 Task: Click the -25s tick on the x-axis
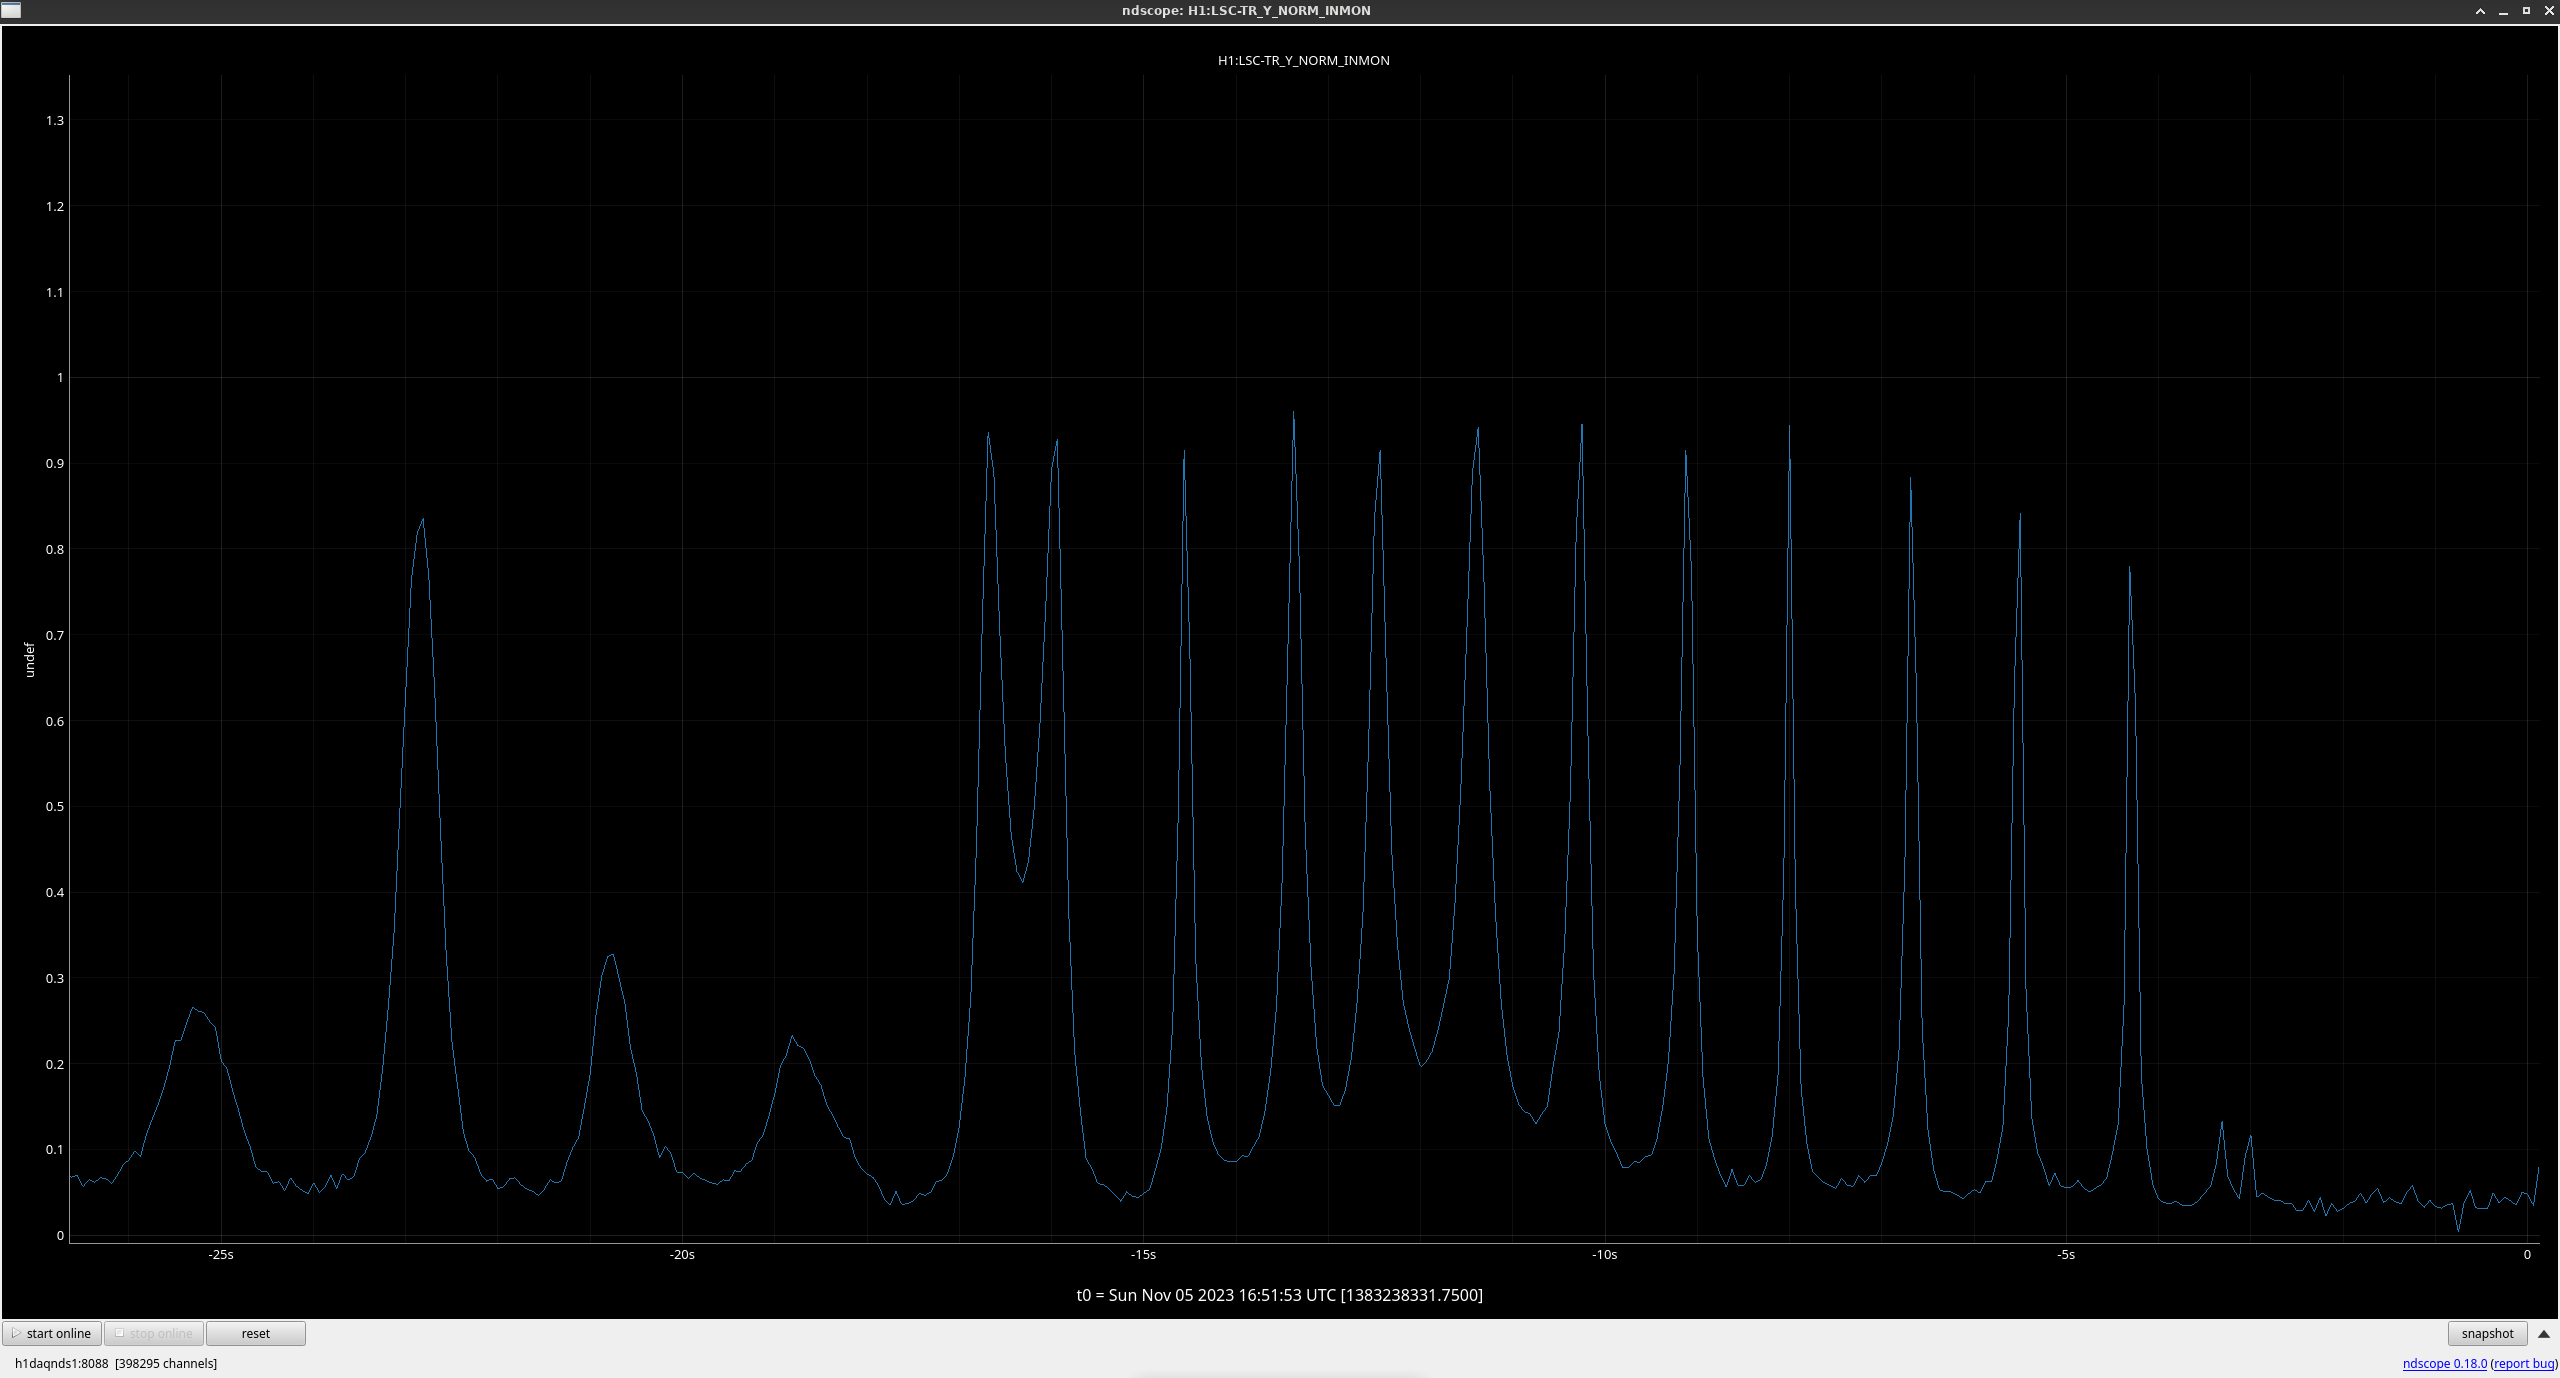pos(221,1254)
